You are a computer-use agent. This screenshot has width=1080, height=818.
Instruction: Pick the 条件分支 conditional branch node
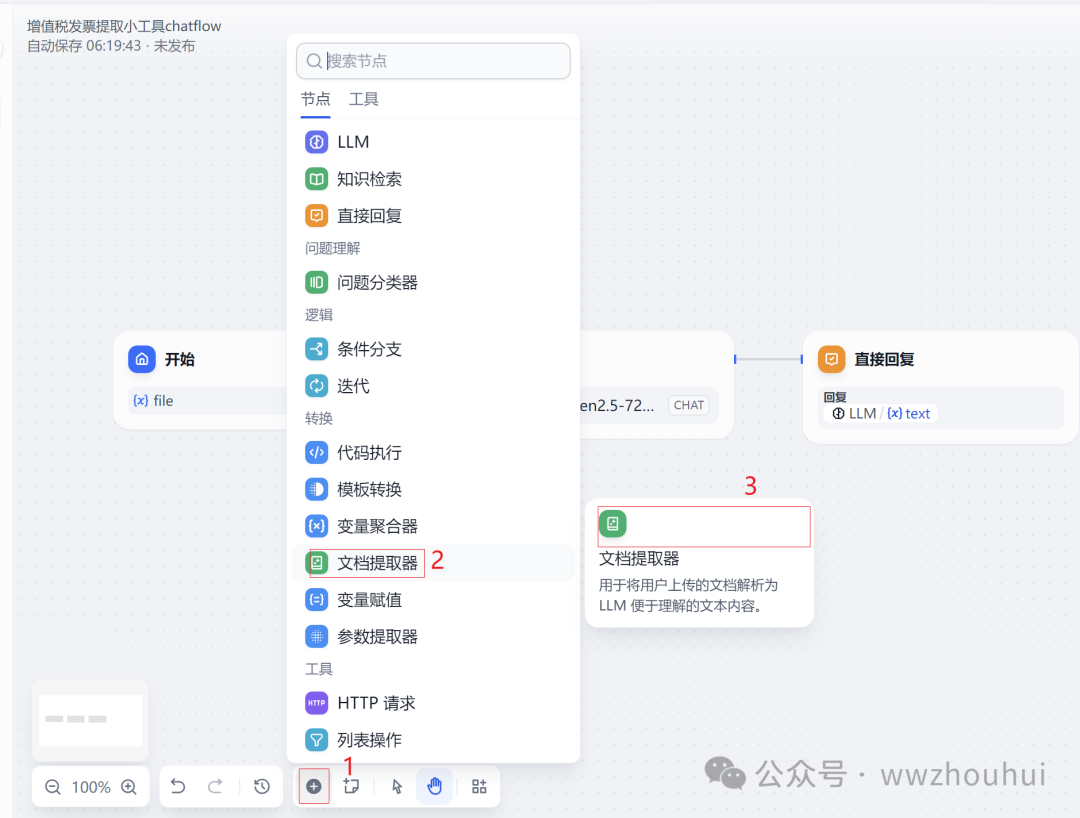pyautogui.click(x=366, y=350)
